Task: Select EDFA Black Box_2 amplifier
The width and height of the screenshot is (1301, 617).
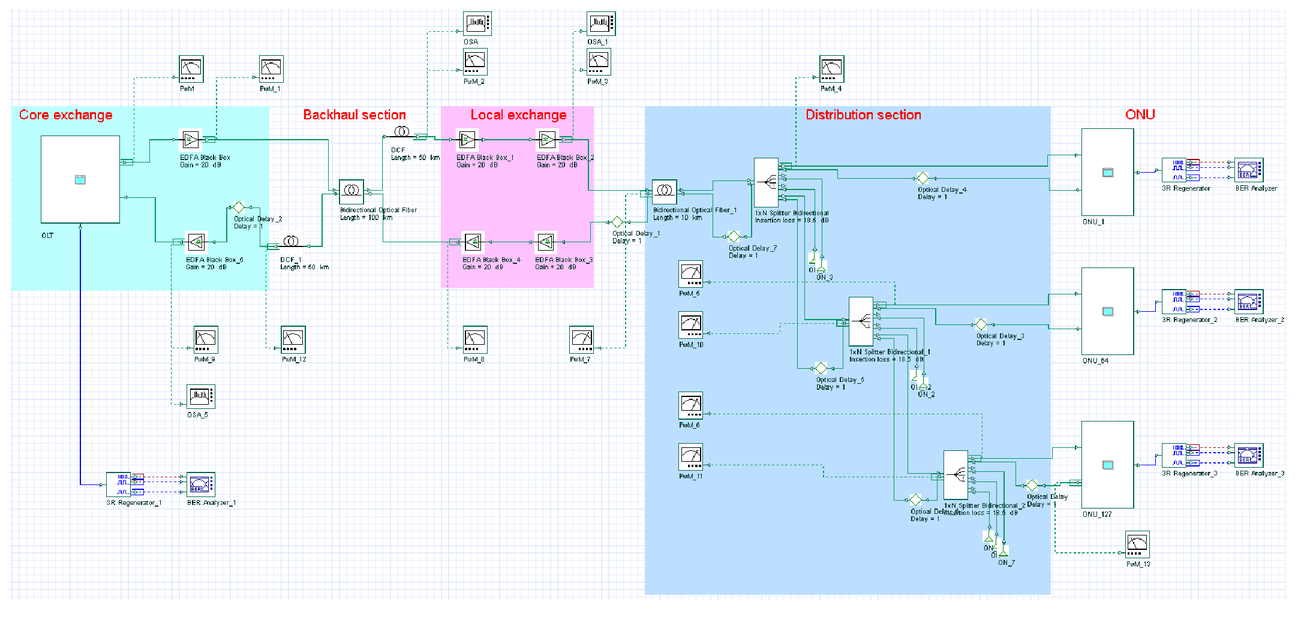Action: 549,139
